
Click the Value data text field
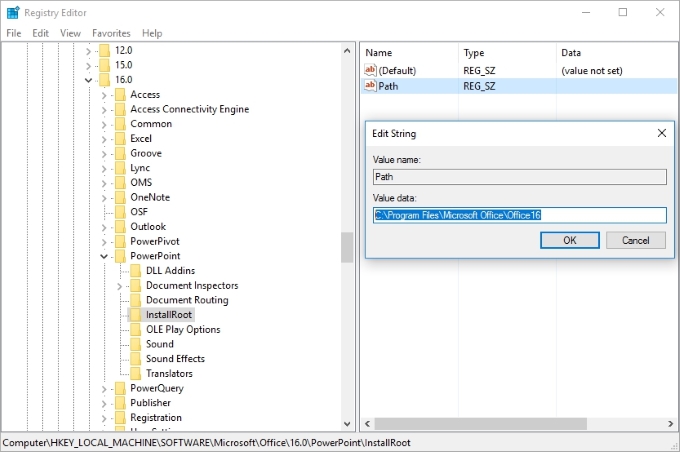[x=519, y=215]
